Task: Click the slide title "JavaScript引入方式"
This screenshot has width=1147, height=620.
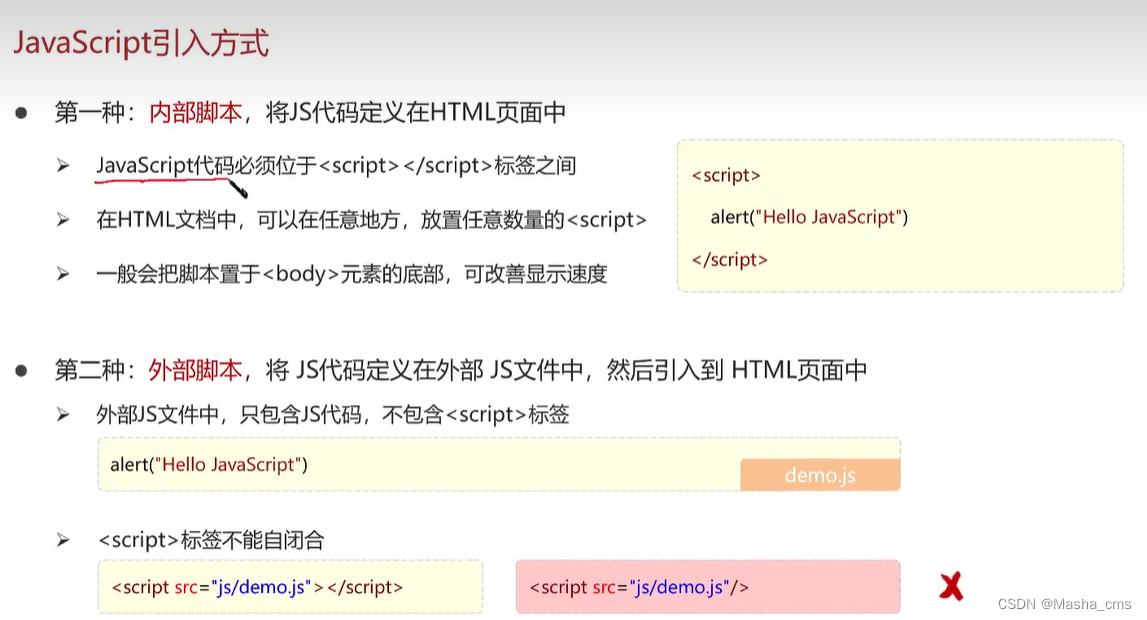Action: pyautogui.click(x=141, y=42)
